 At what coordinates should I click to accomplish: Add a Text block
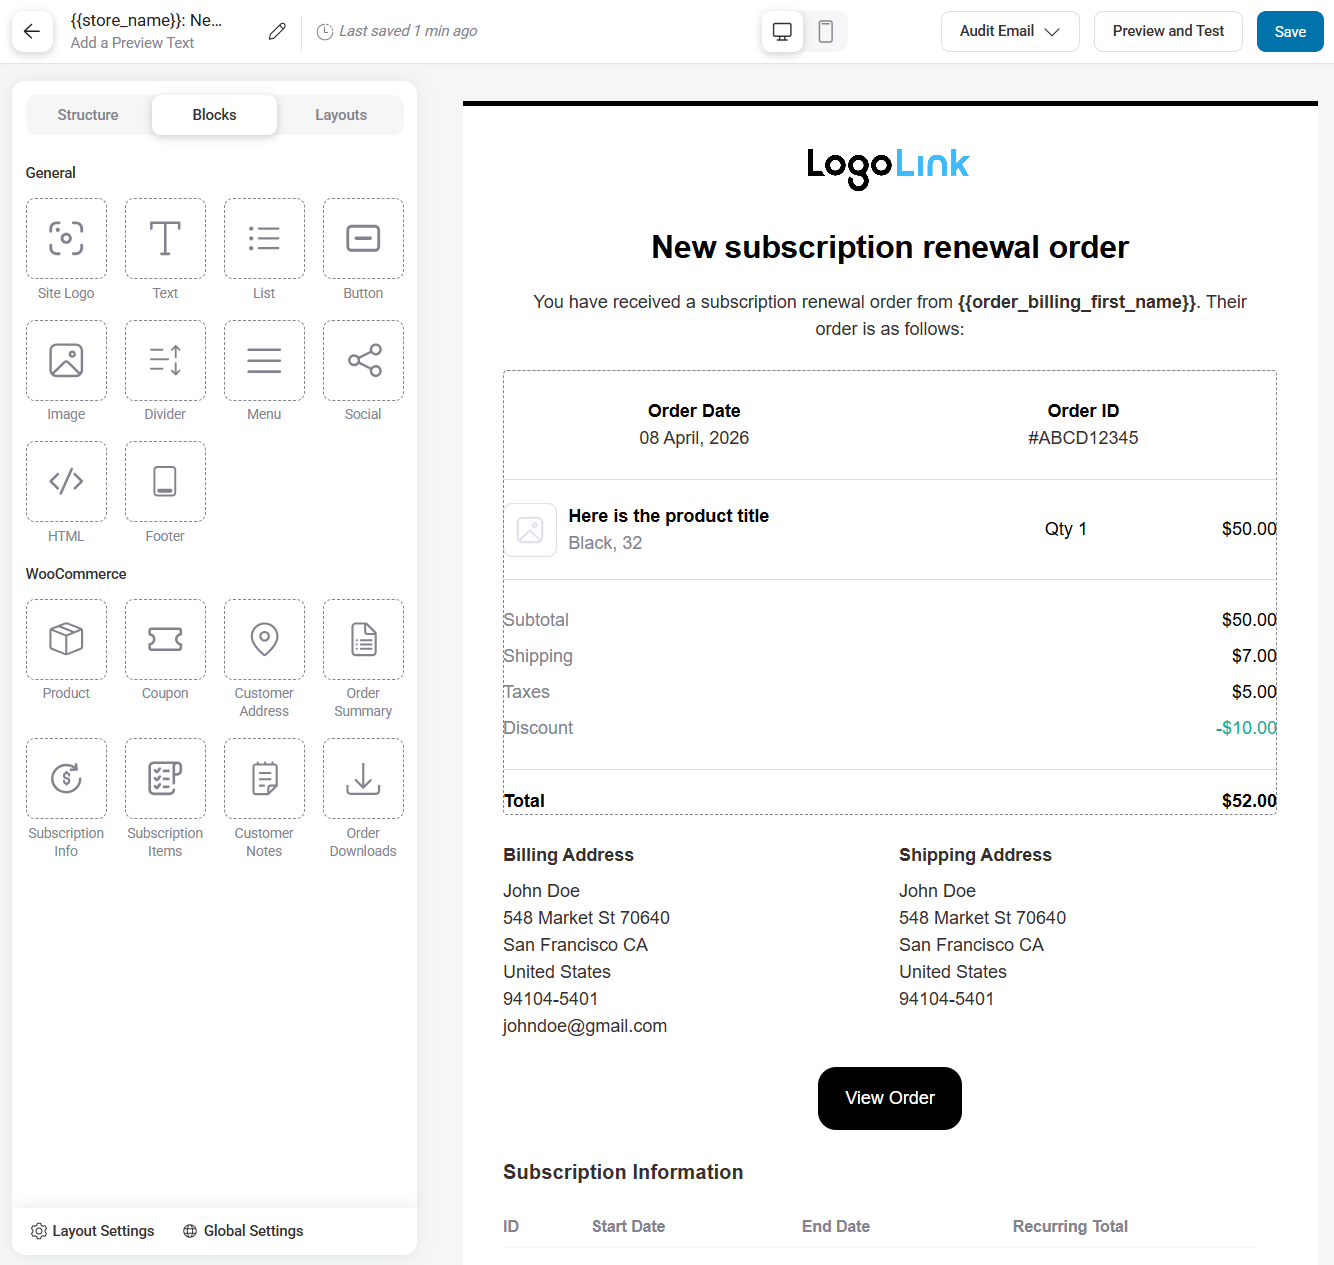pos(165,238)
